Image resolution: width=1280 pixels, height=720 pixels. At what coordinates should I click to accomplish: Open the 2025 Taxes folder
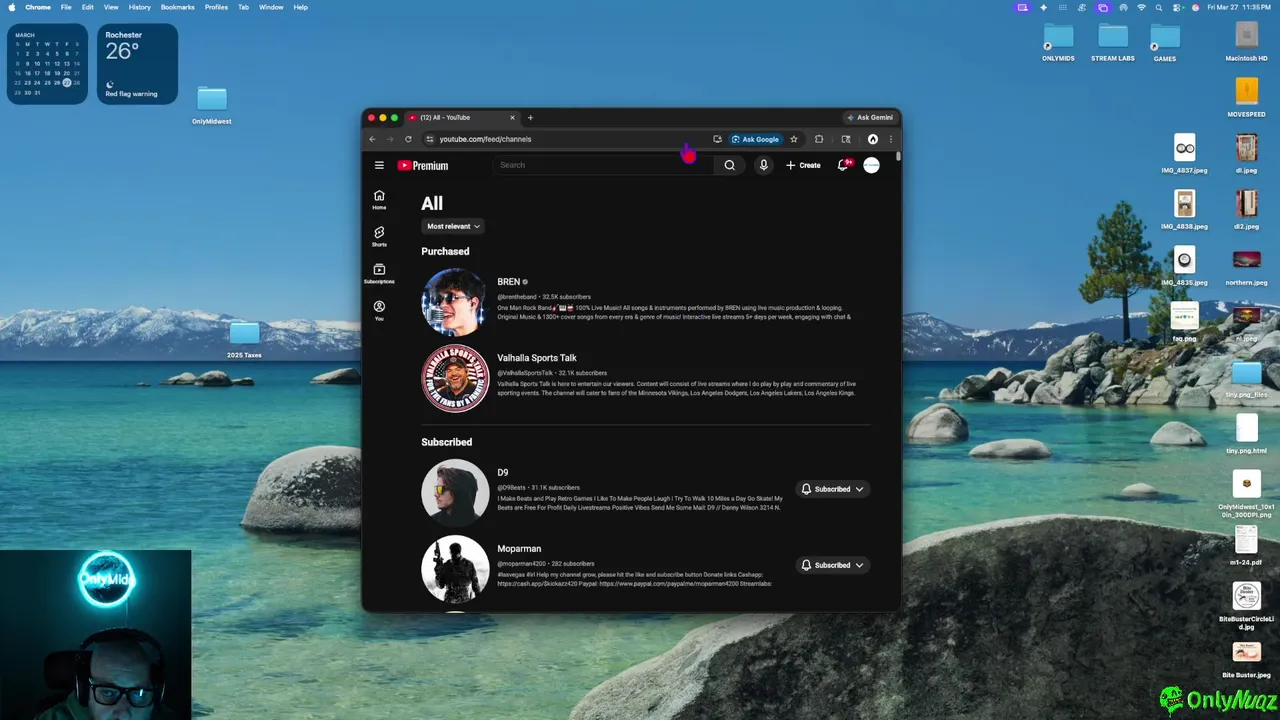(x=244, y=339)
